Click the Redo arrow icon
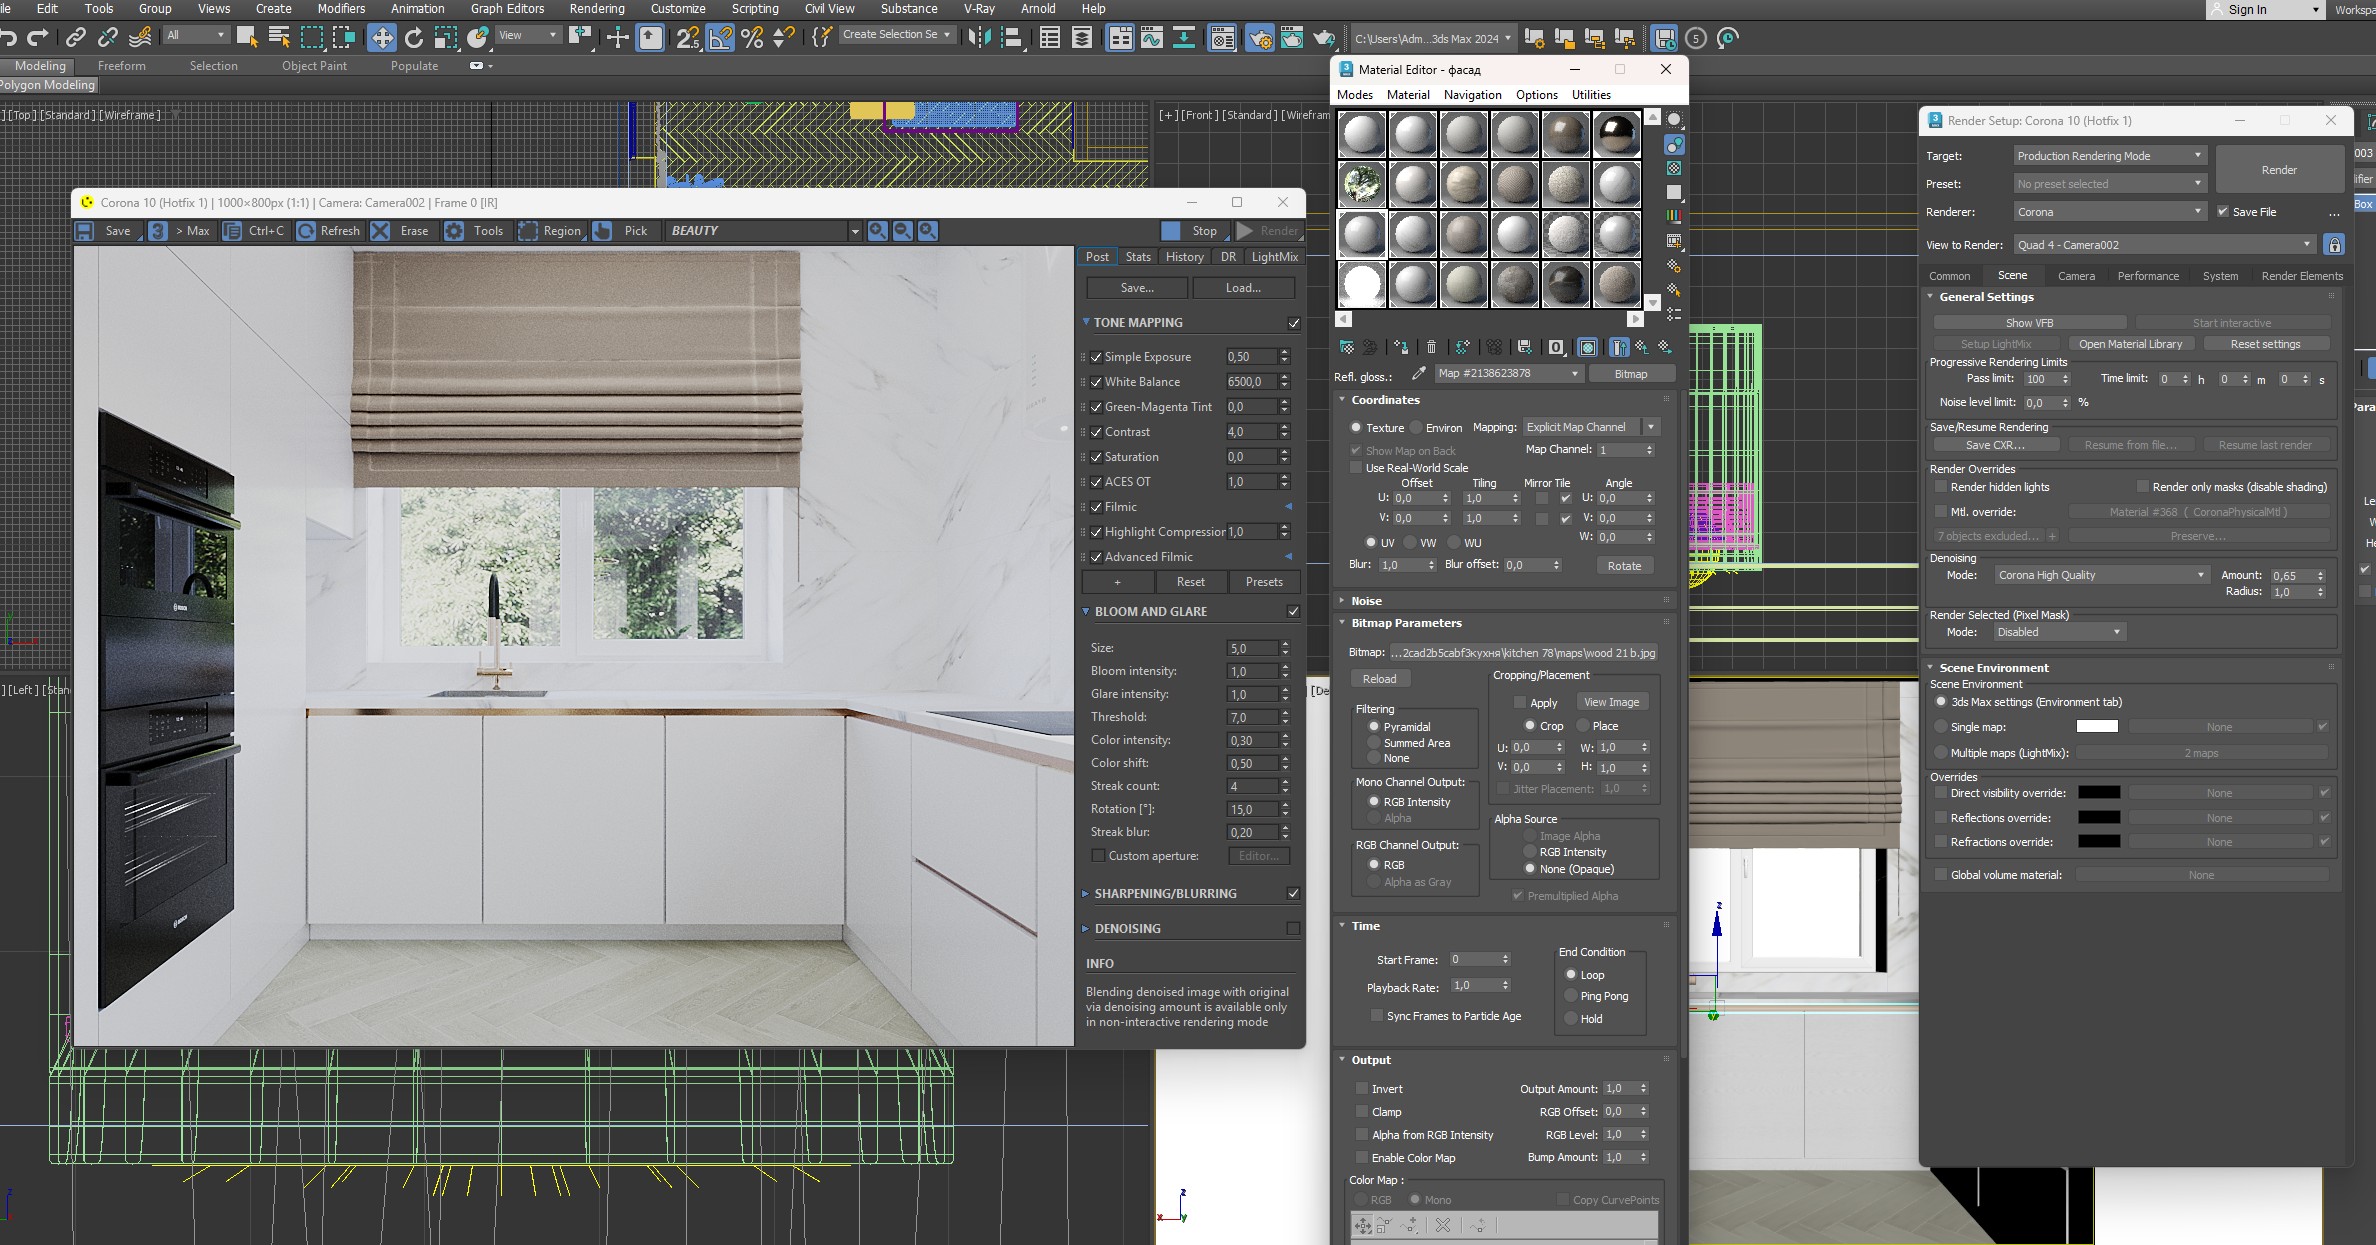Image resolution: width=2376 pixels, height=1245 pixels. coord(38,38)
